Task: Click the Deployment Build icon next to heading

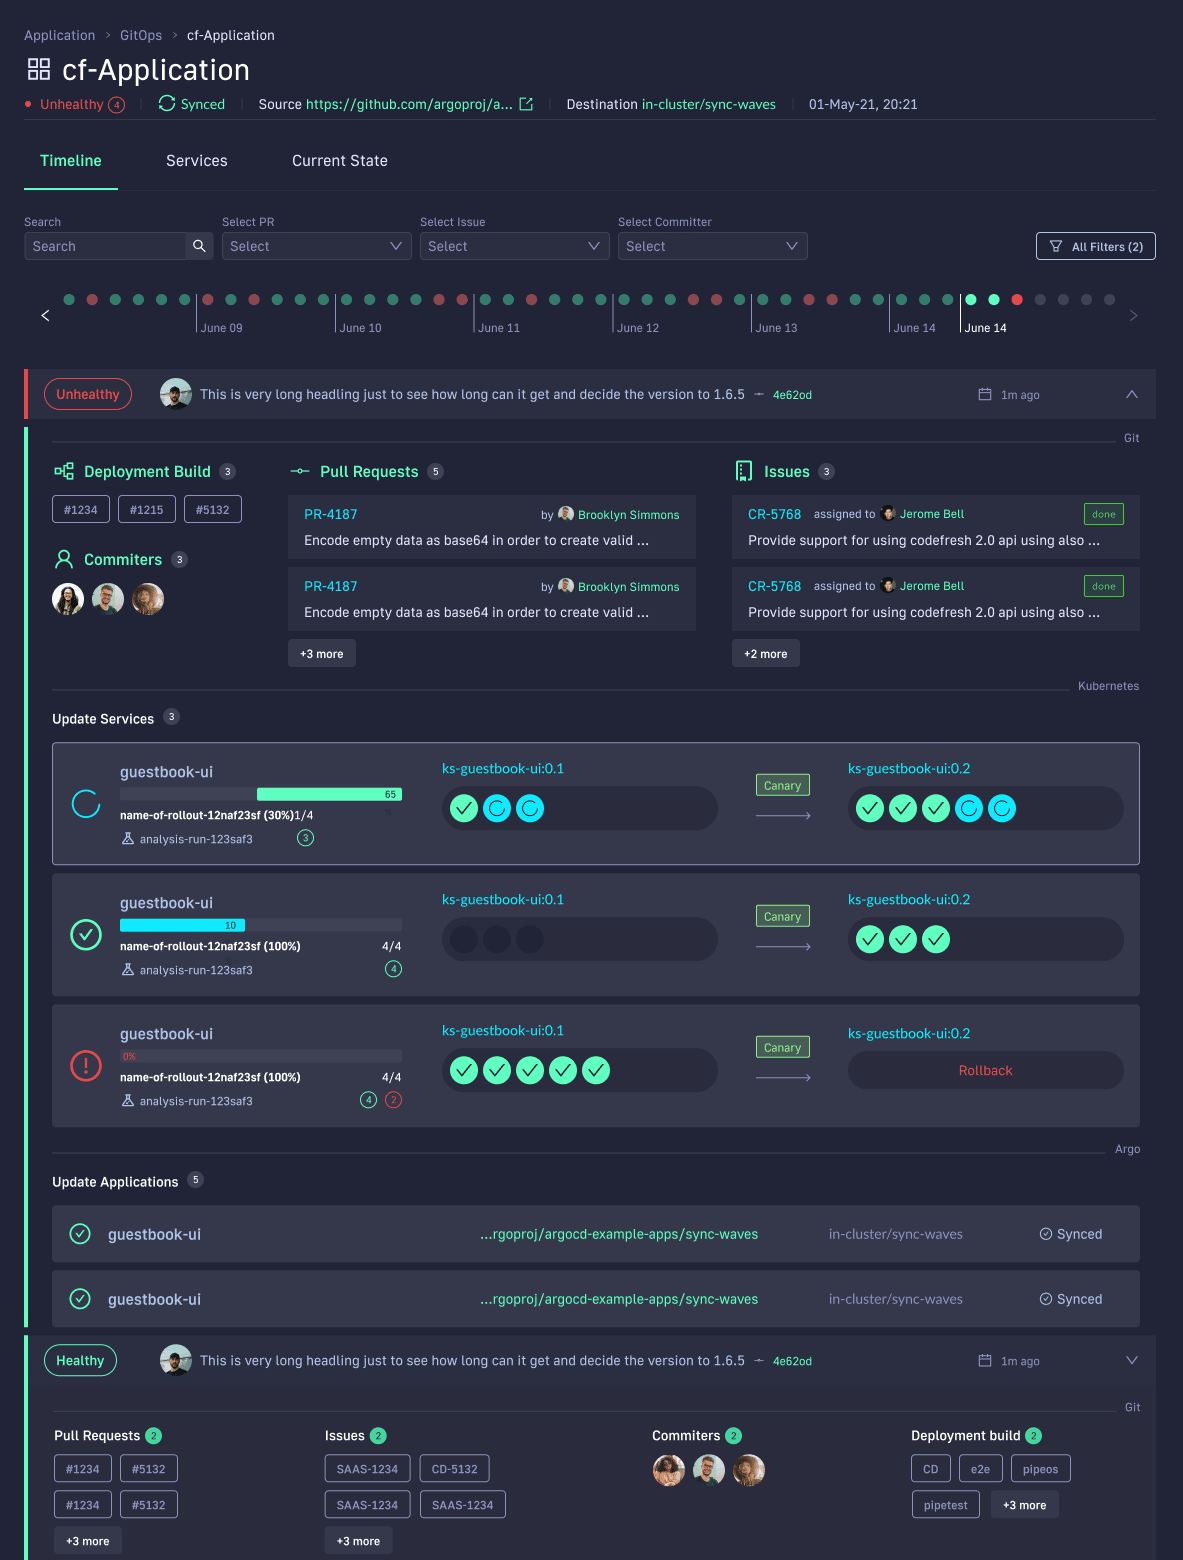Action: click(x=64, y=470)
